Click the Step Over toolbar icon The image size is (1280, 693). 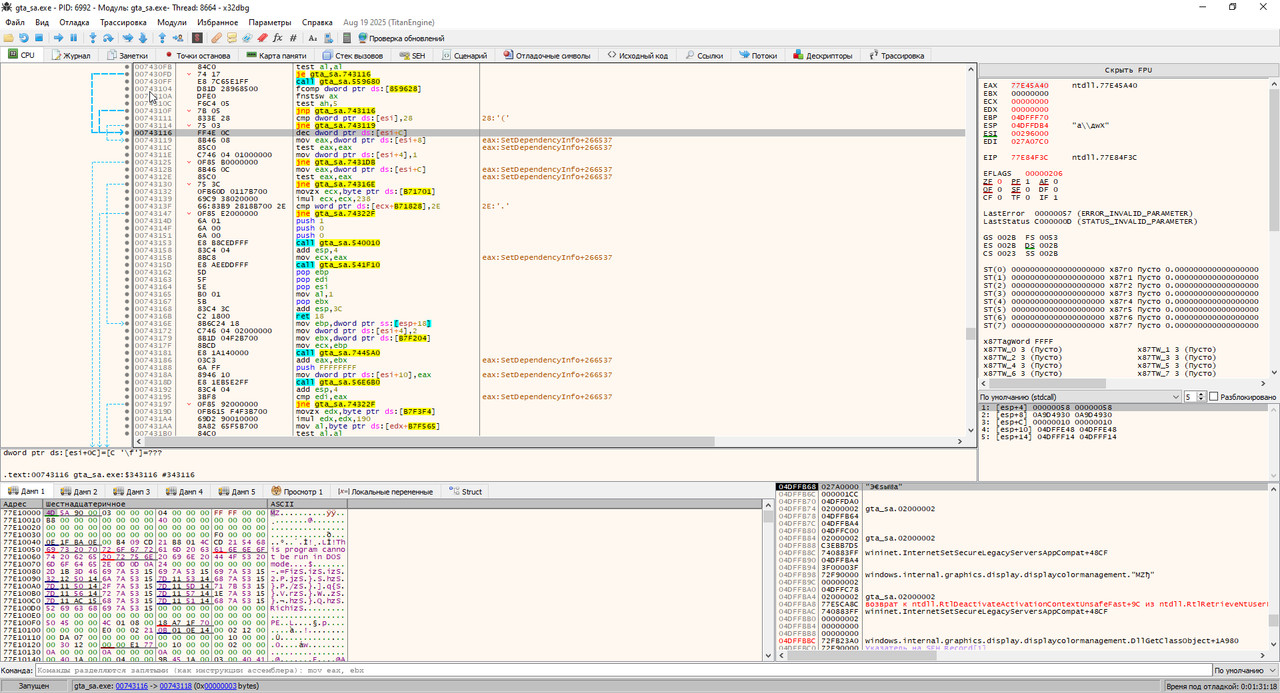(x=109, y=38)
